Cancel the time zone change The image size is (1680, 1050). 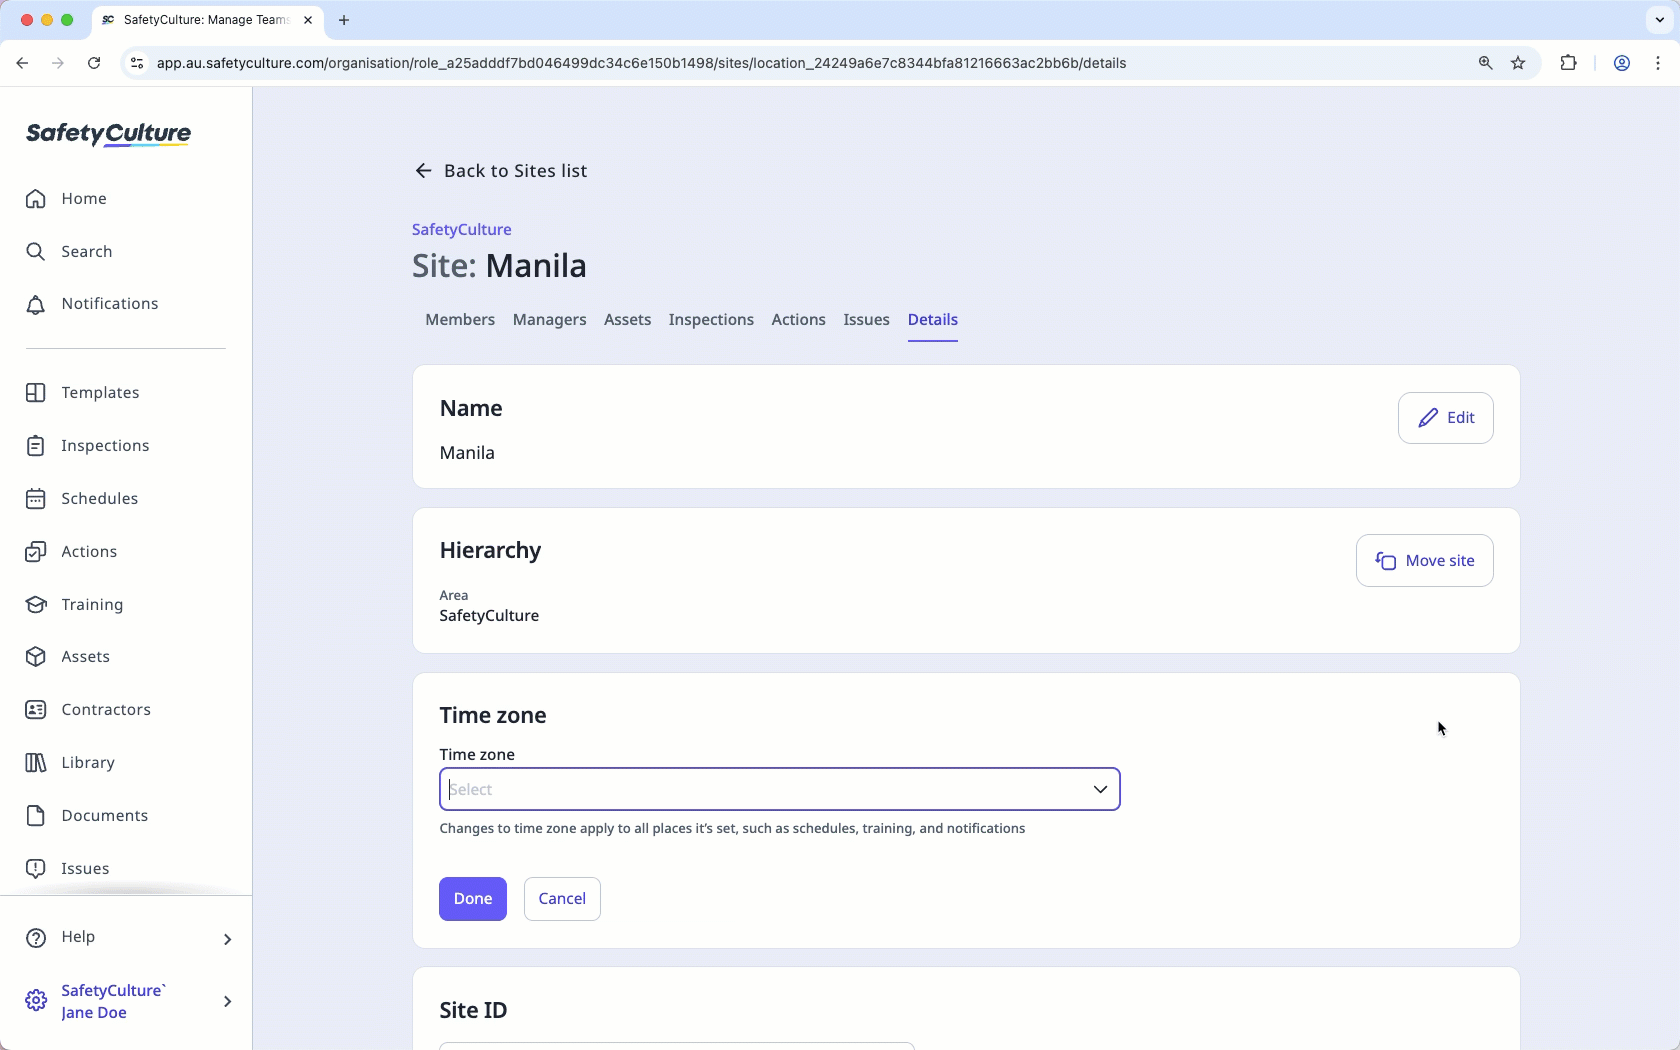(562, 899)
